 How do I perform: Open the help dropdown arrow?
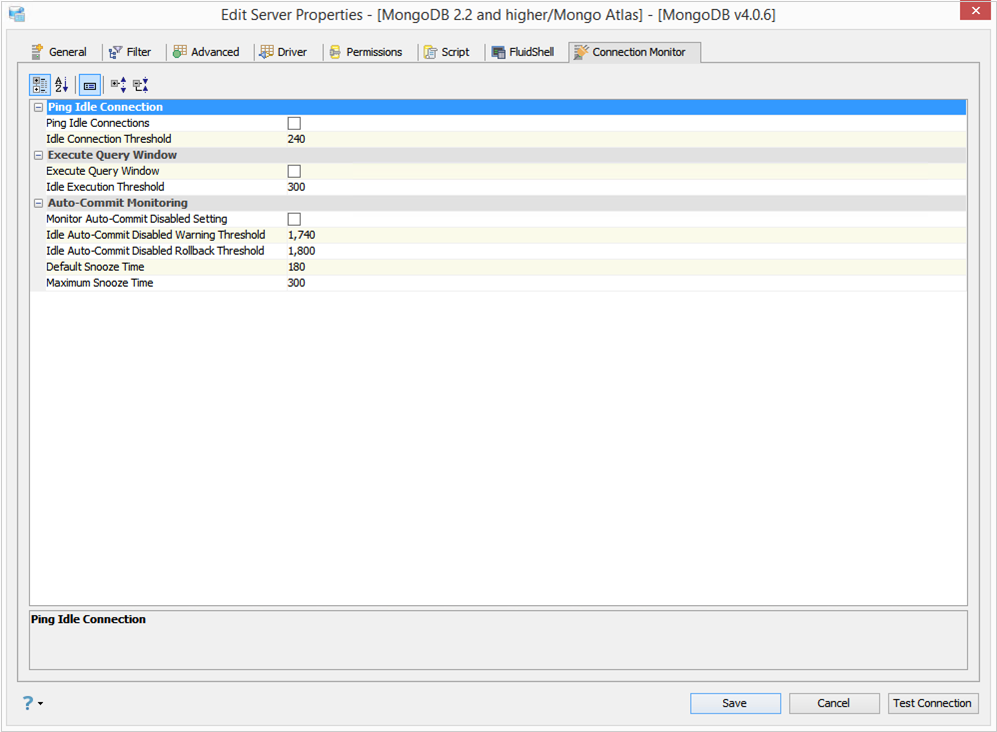(x=41, y=703)
